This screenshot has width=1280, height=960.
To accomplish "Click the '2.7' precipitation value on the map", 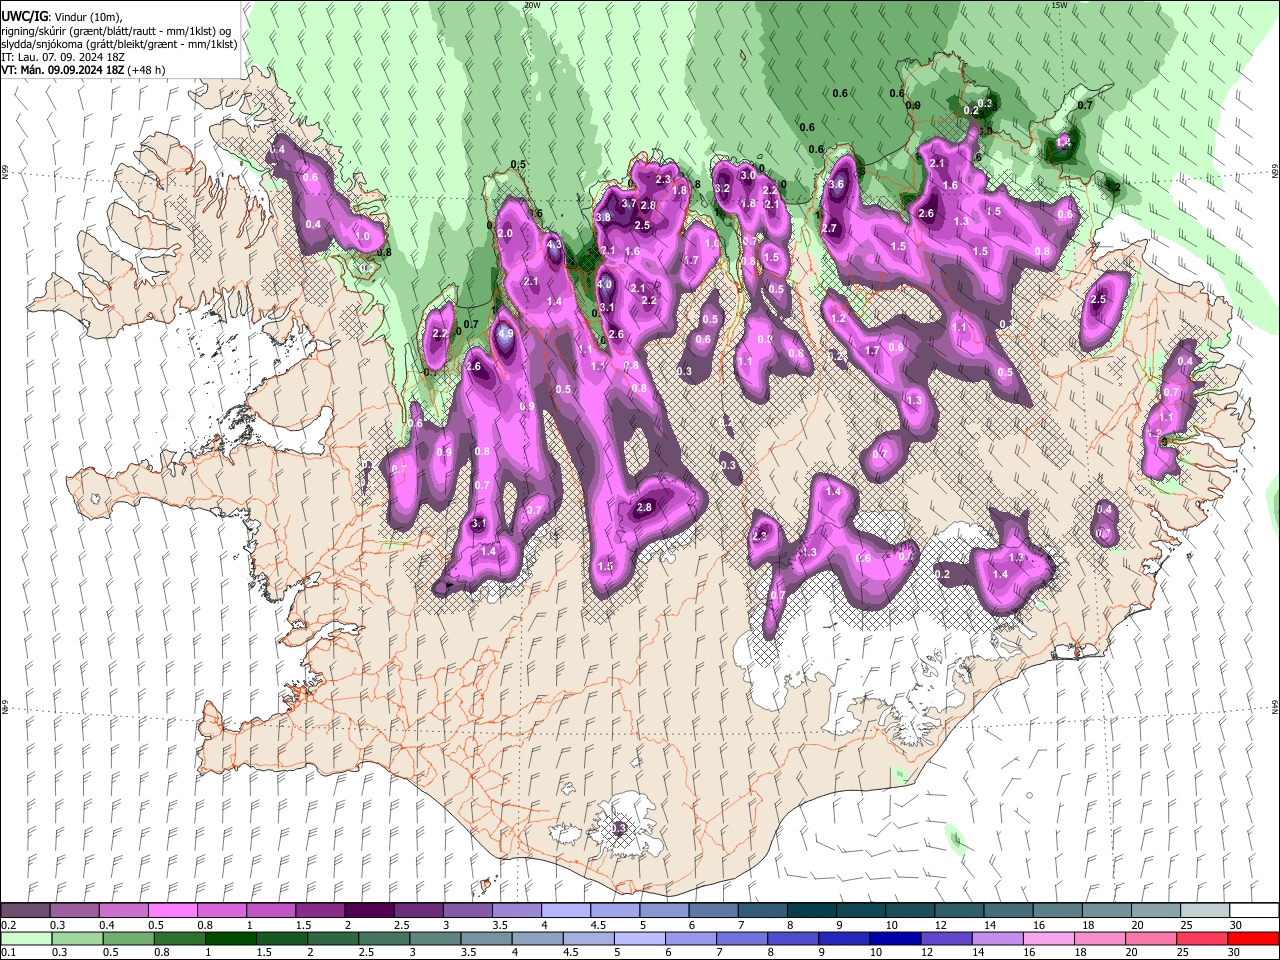I will (x=829, y=228).
